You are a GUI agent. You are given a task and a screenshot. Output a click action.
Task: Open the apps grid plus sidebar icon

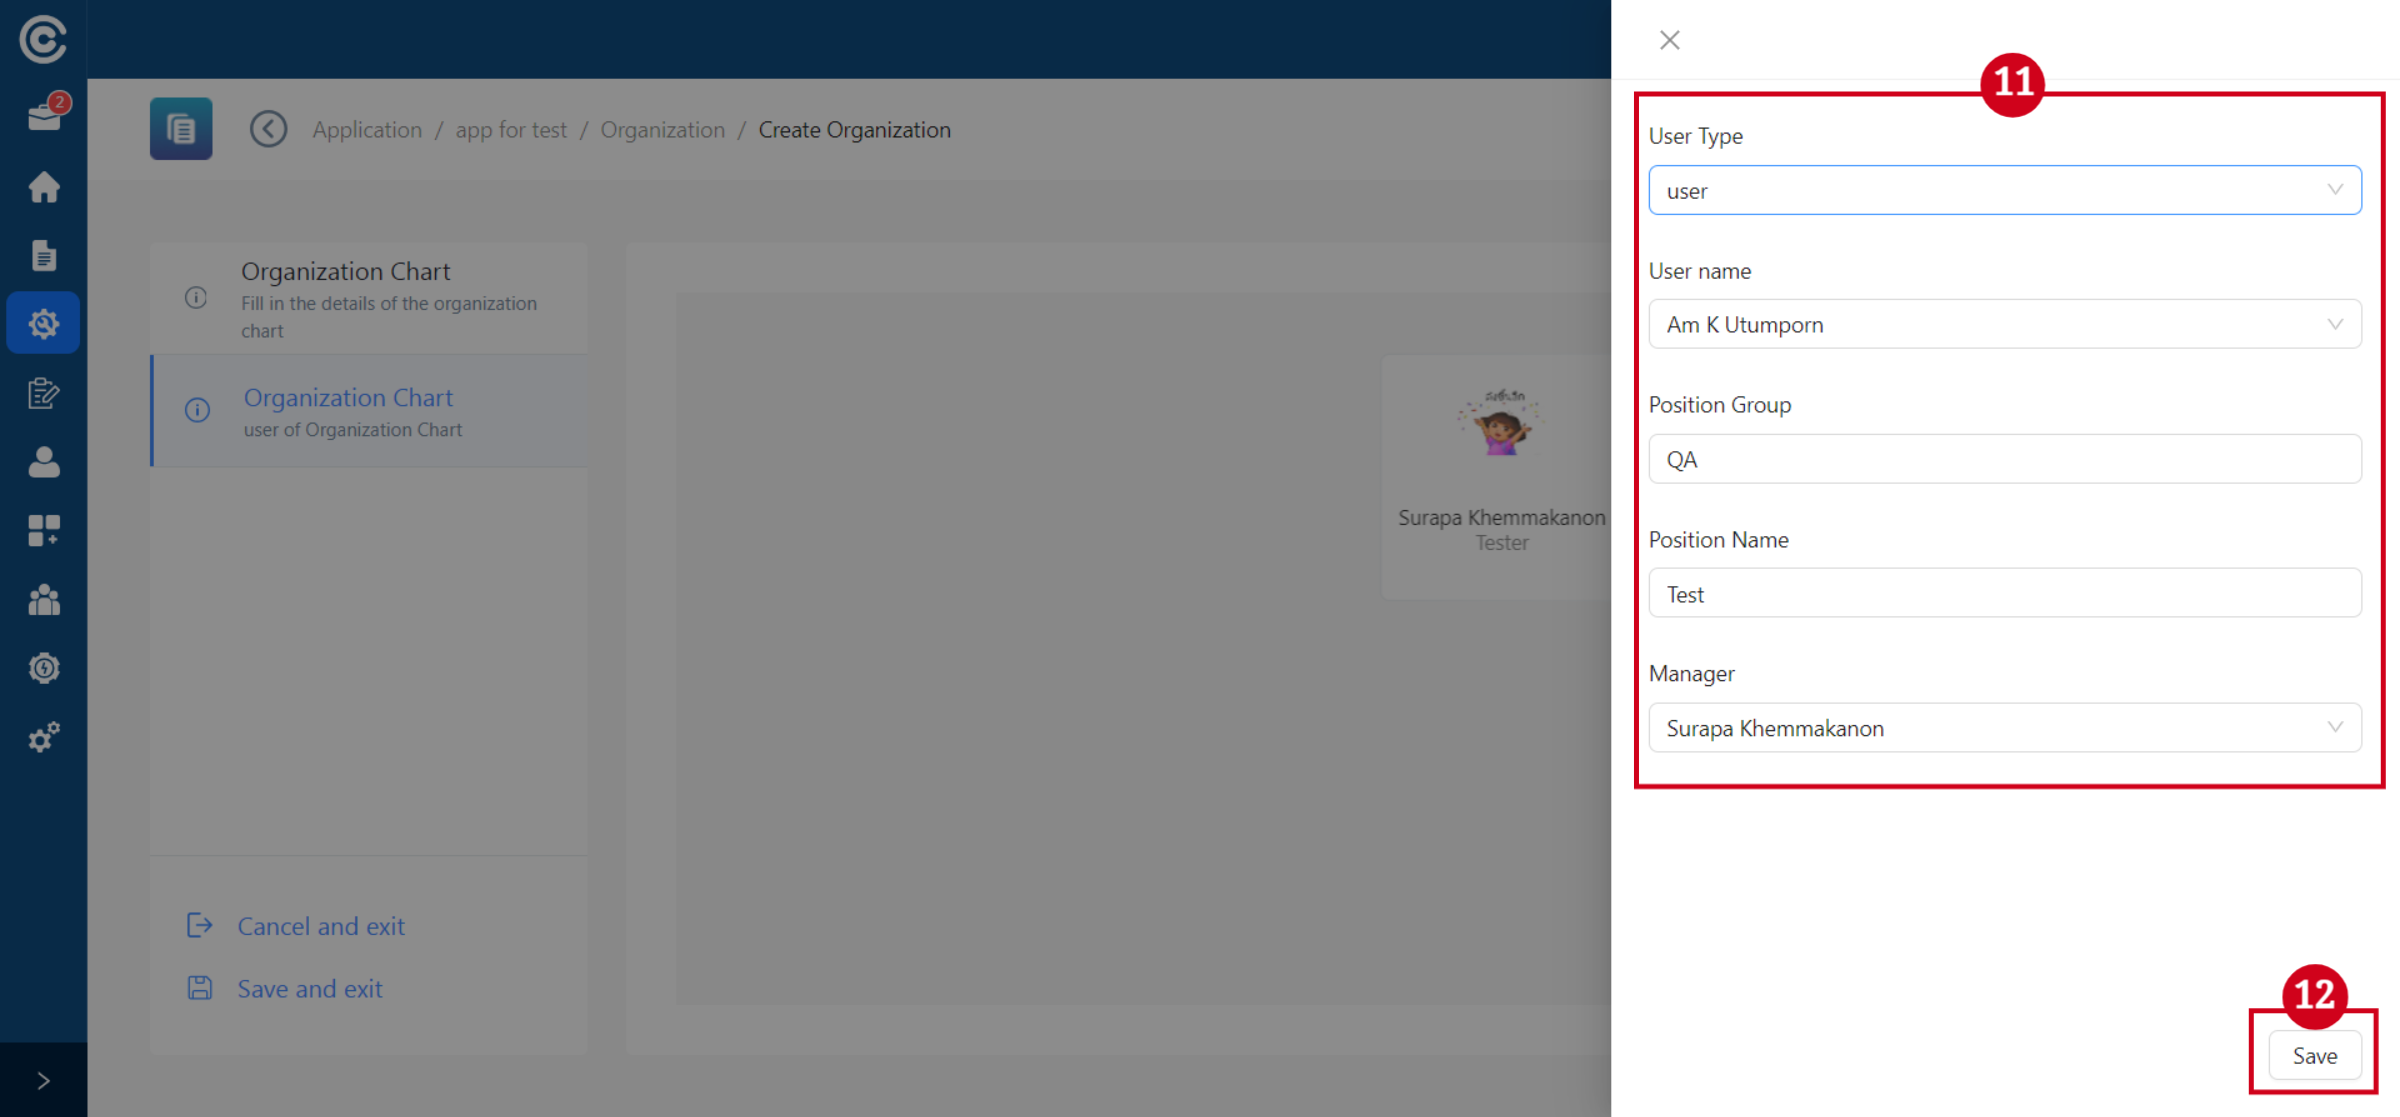44,530
